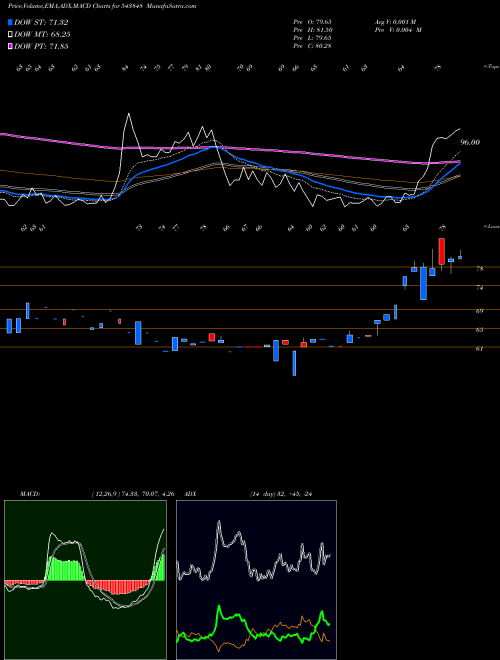Click the price axis label 74
This screenshot has height=660, width=500.
tap(479, 287)
